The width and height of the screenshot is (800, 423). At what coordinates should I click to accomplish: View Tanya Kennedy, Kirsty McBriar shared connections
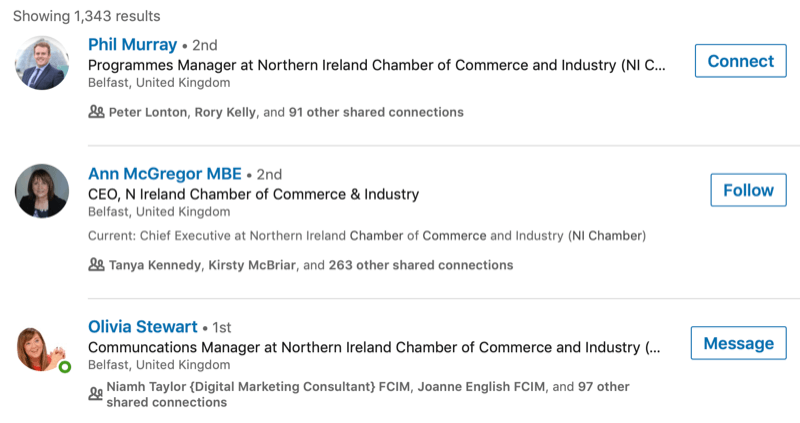pos(311,265)
